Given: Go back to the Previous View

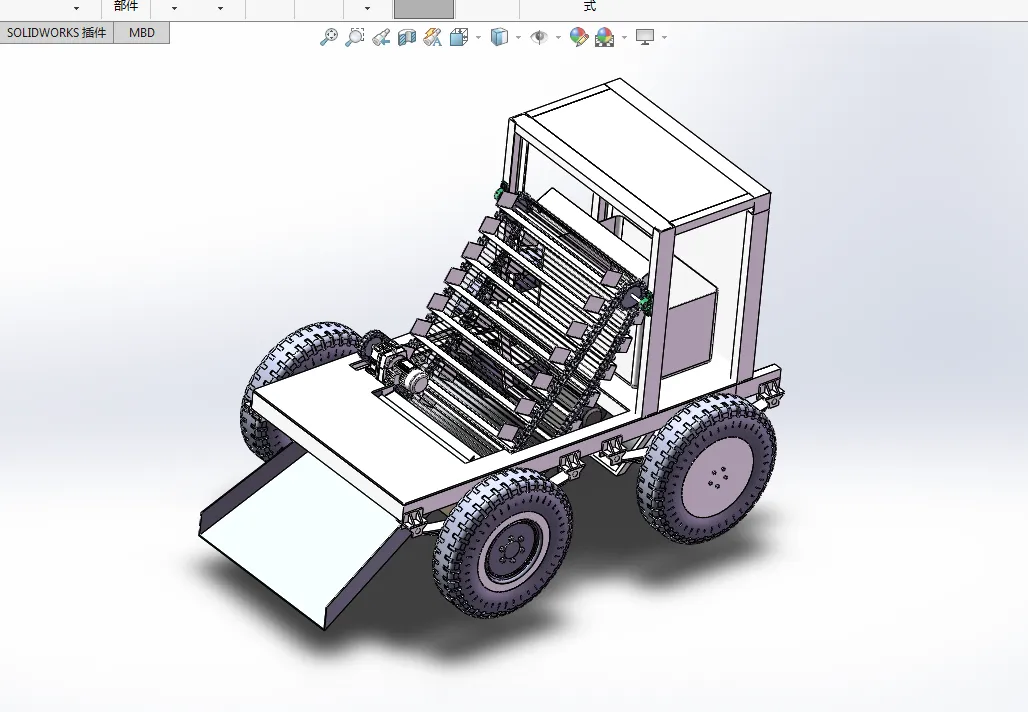Looking at the screenshot, I should pyautogui.click(x=381, y=37).
